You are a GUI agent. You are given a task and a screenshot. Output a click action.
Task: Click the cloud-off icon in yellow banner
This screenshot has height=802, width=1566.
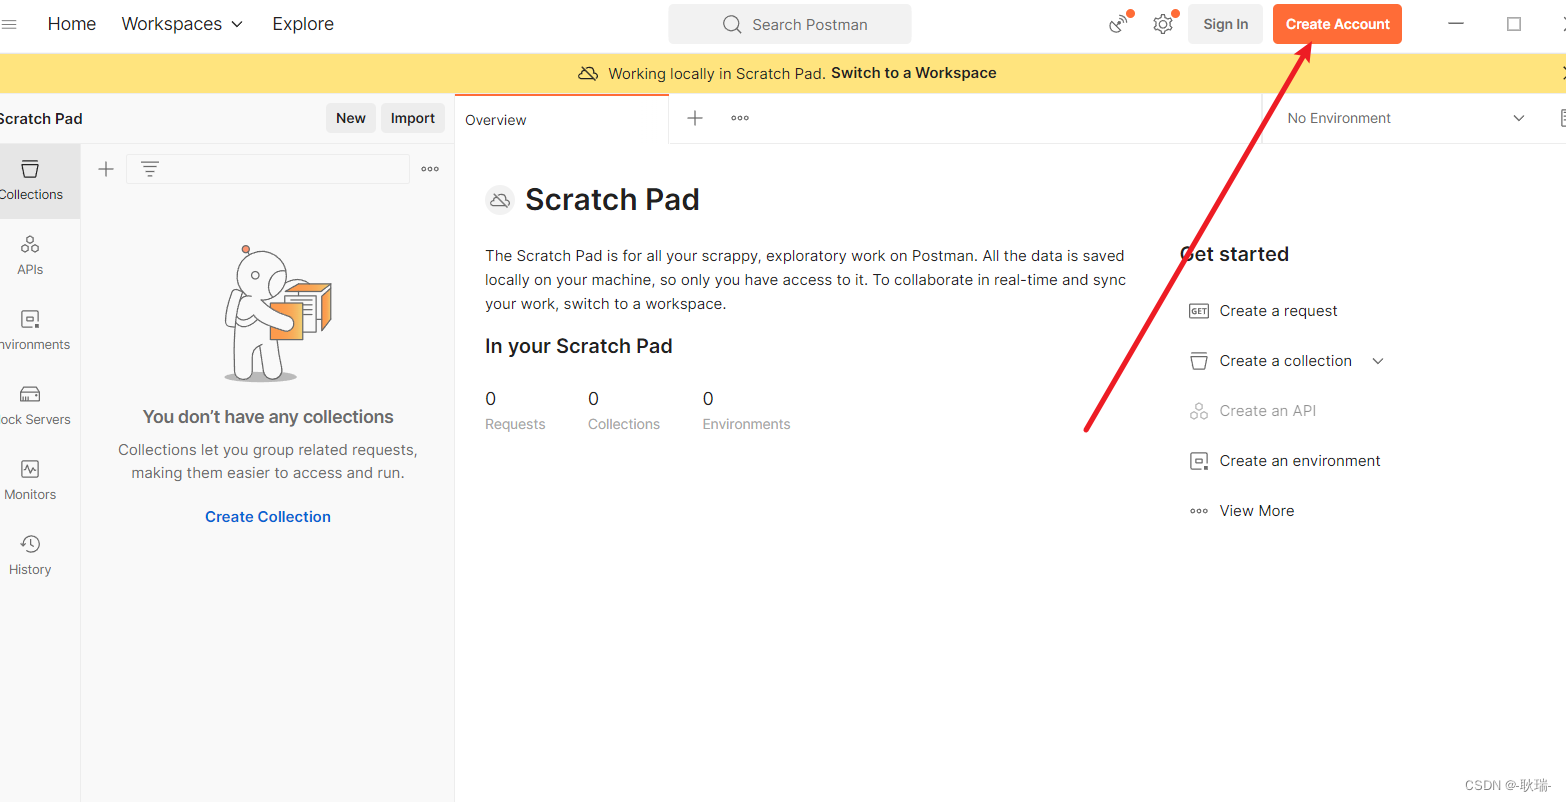589,73
